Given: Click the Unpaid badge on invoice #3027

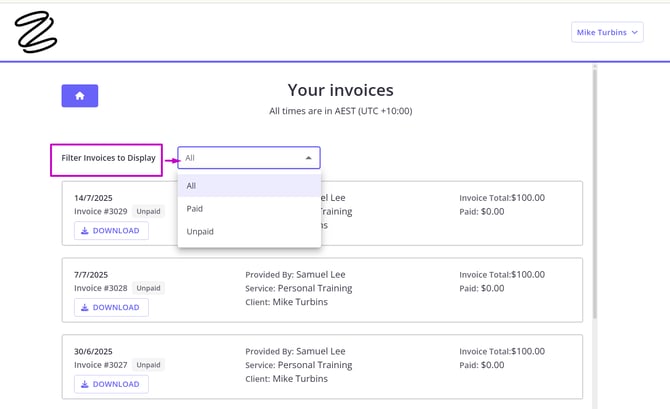Looking at the screenshot, I should tap(148, 365).
